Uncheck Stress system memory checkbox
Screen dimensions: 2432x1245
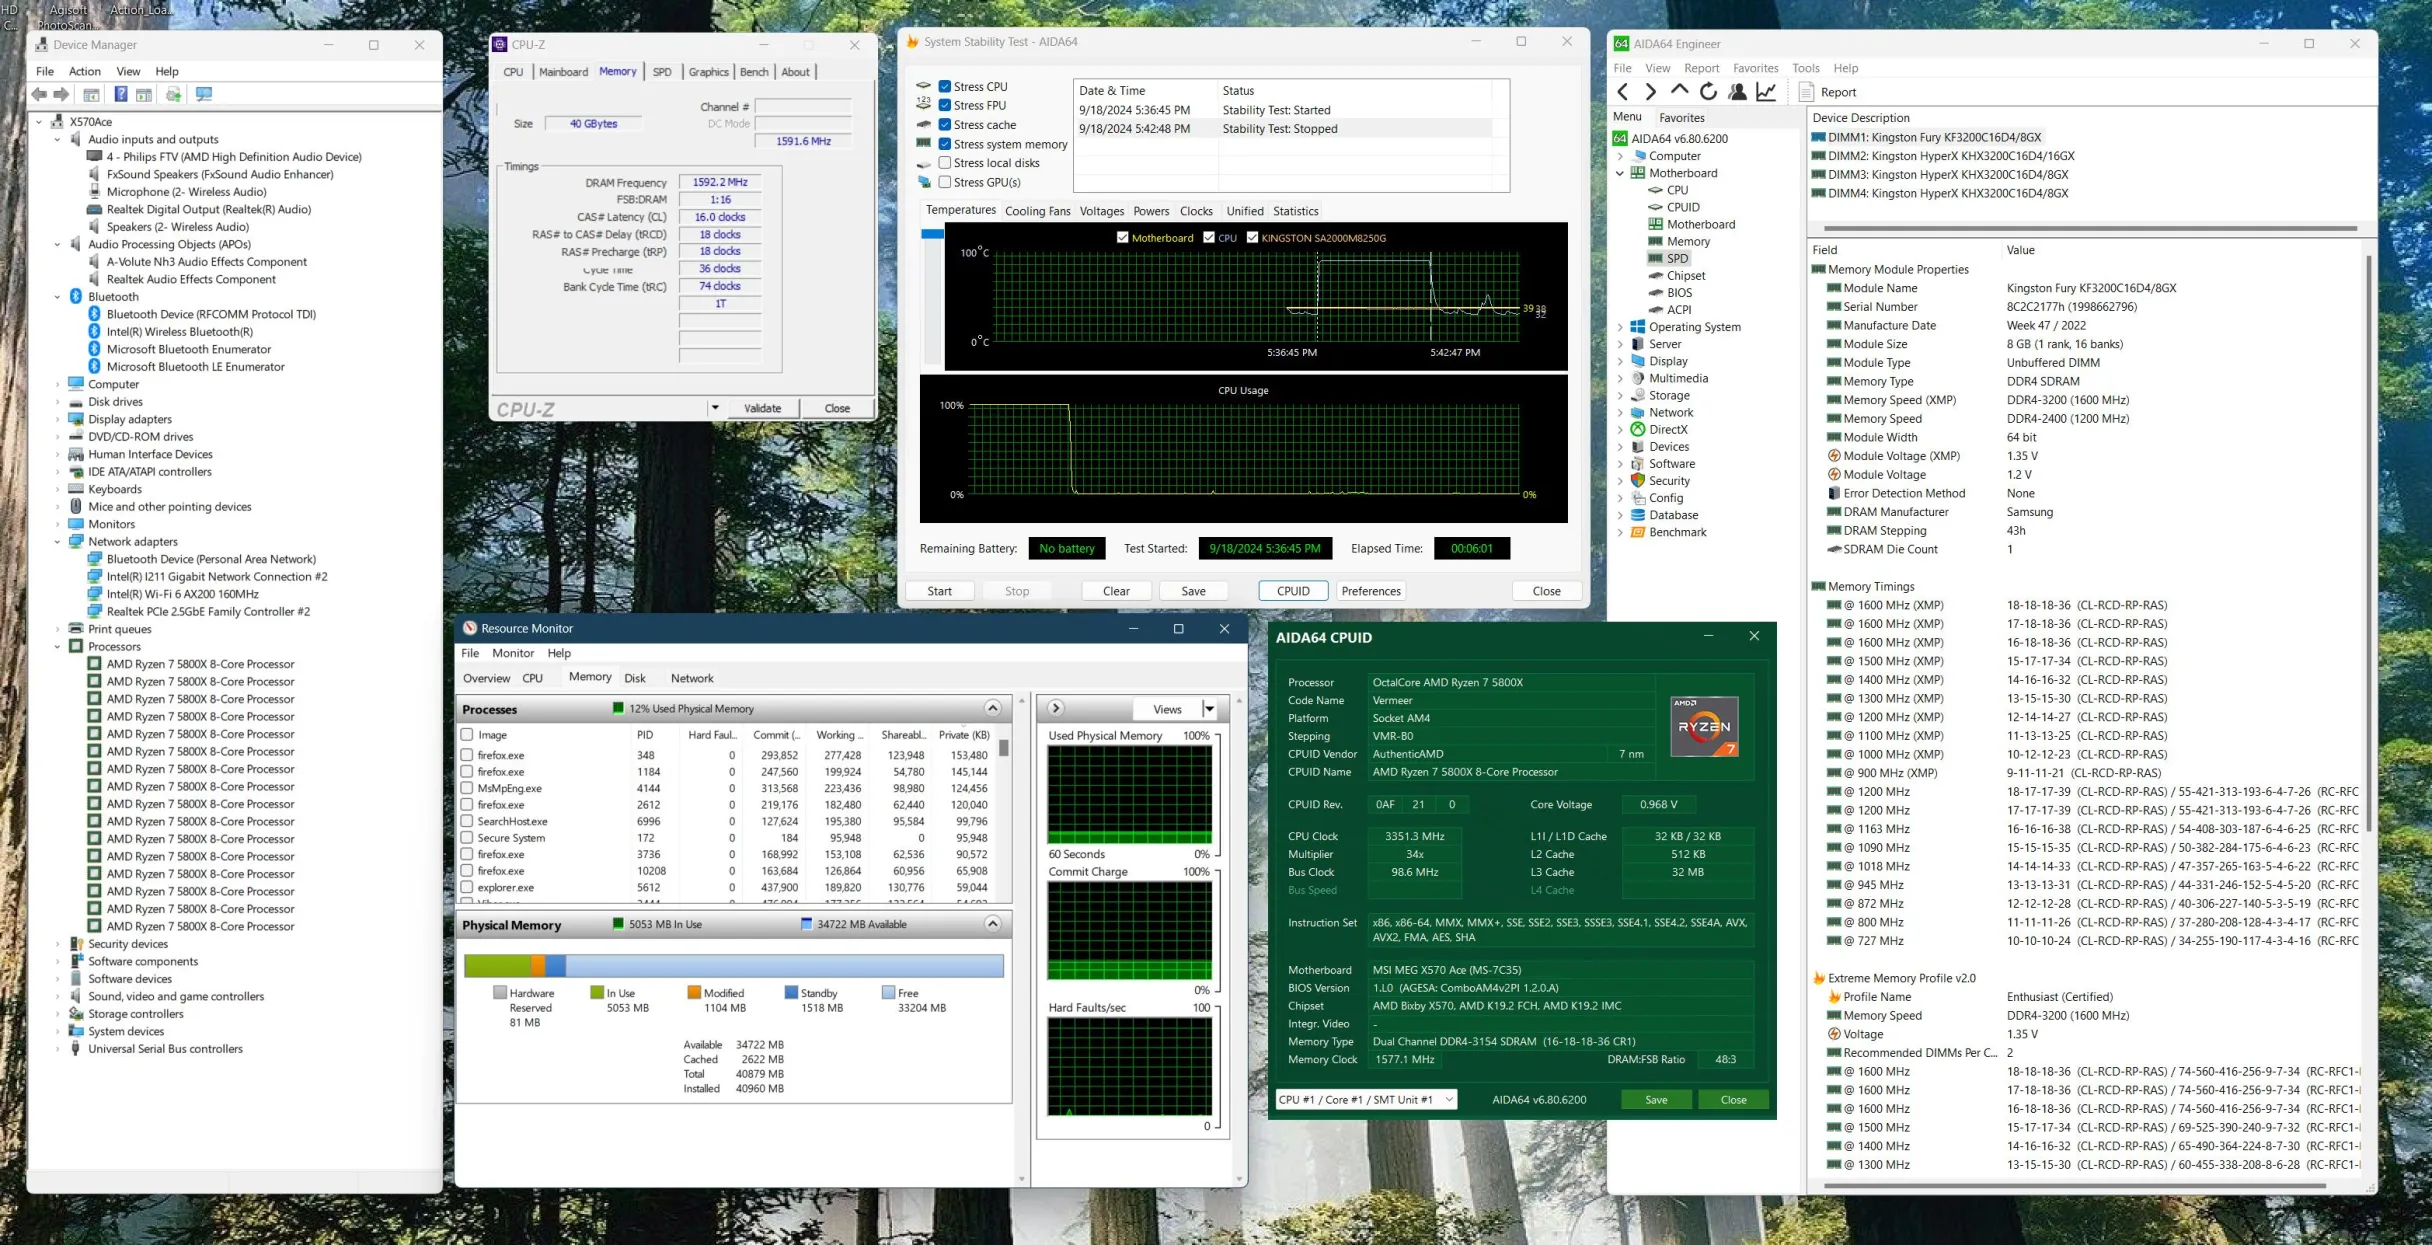(944, 144)
